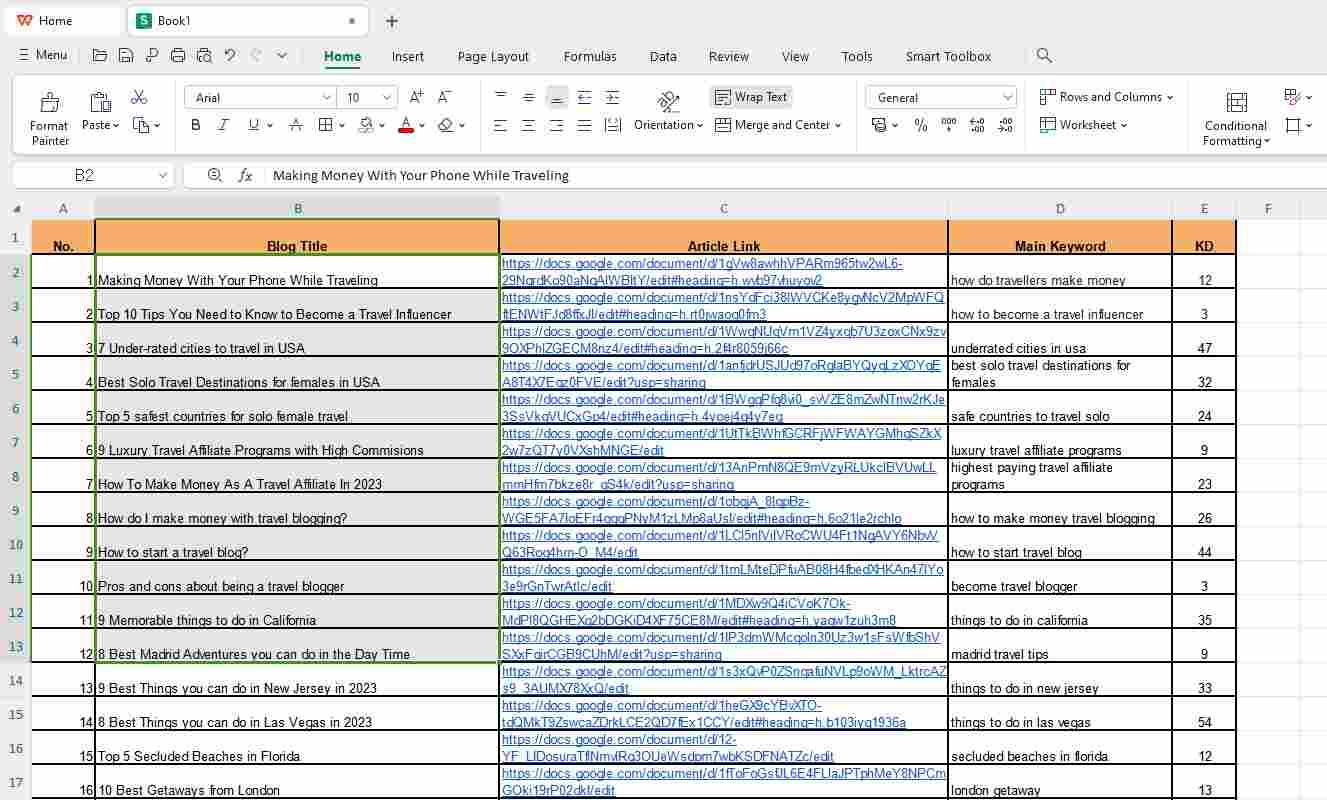Toggle Italic formatting
Screen dimensions: 1327x800
click(x=223, y=125)
